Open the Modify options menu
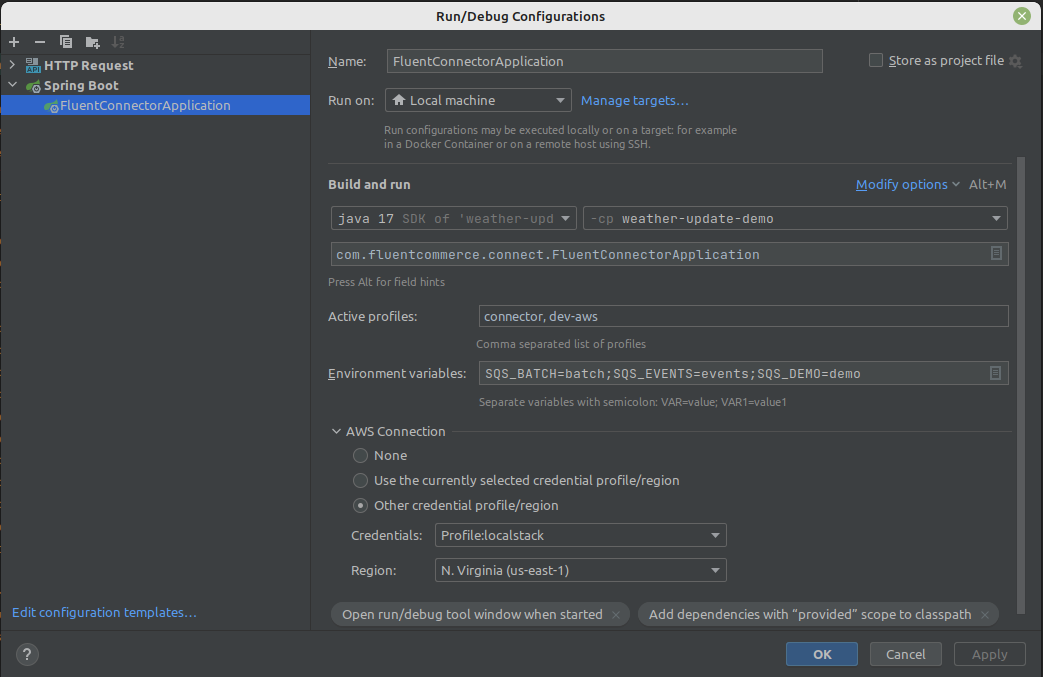The height and width of the screenshot is (677, 1043). point(907,185)
